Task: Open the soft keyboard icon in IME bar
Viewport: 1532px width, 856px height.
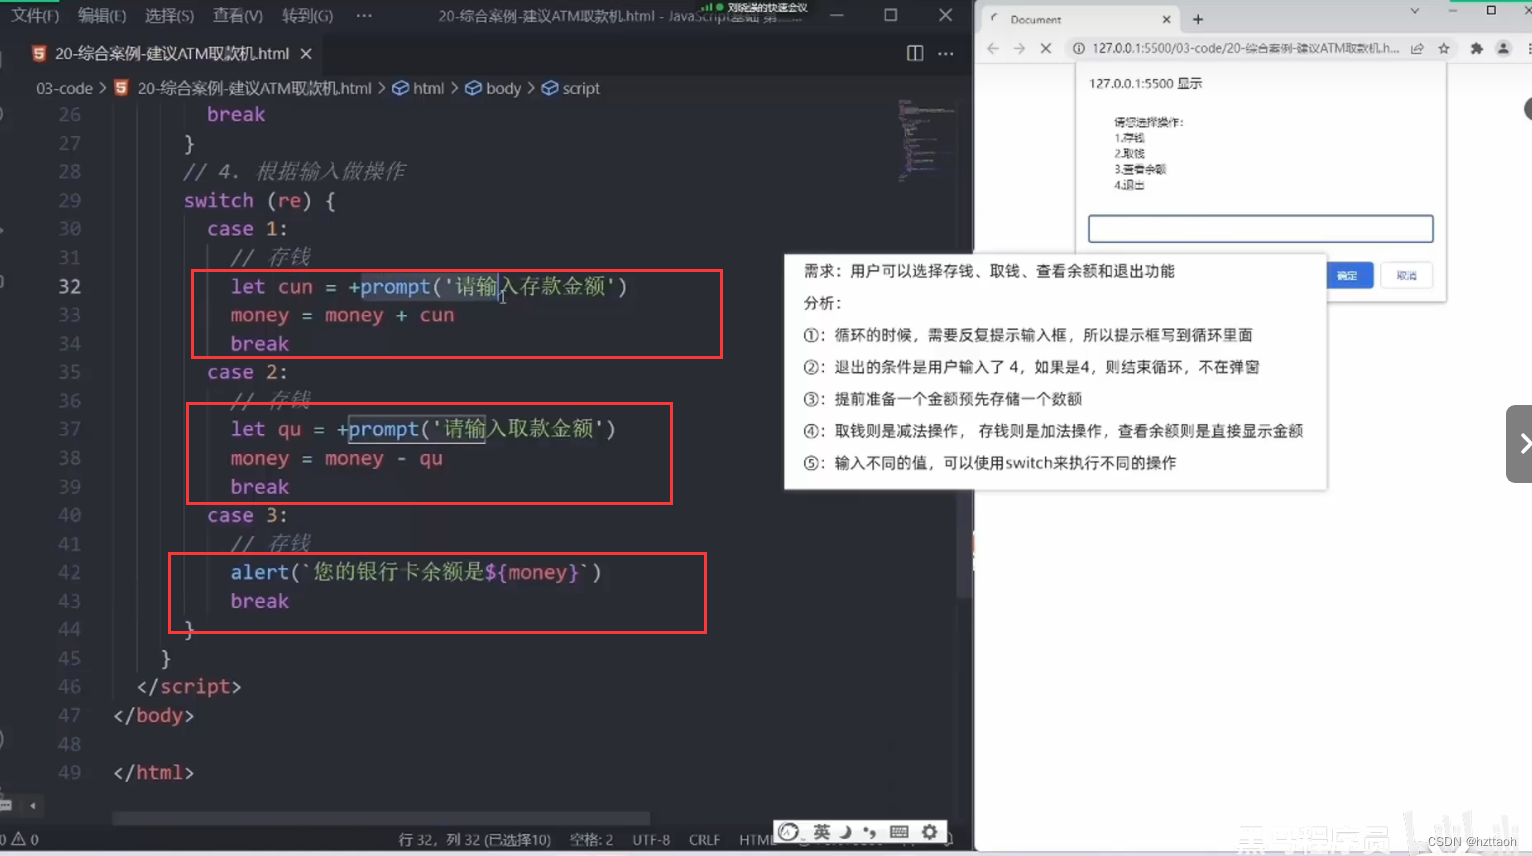Action: click(x=899, y=831)
